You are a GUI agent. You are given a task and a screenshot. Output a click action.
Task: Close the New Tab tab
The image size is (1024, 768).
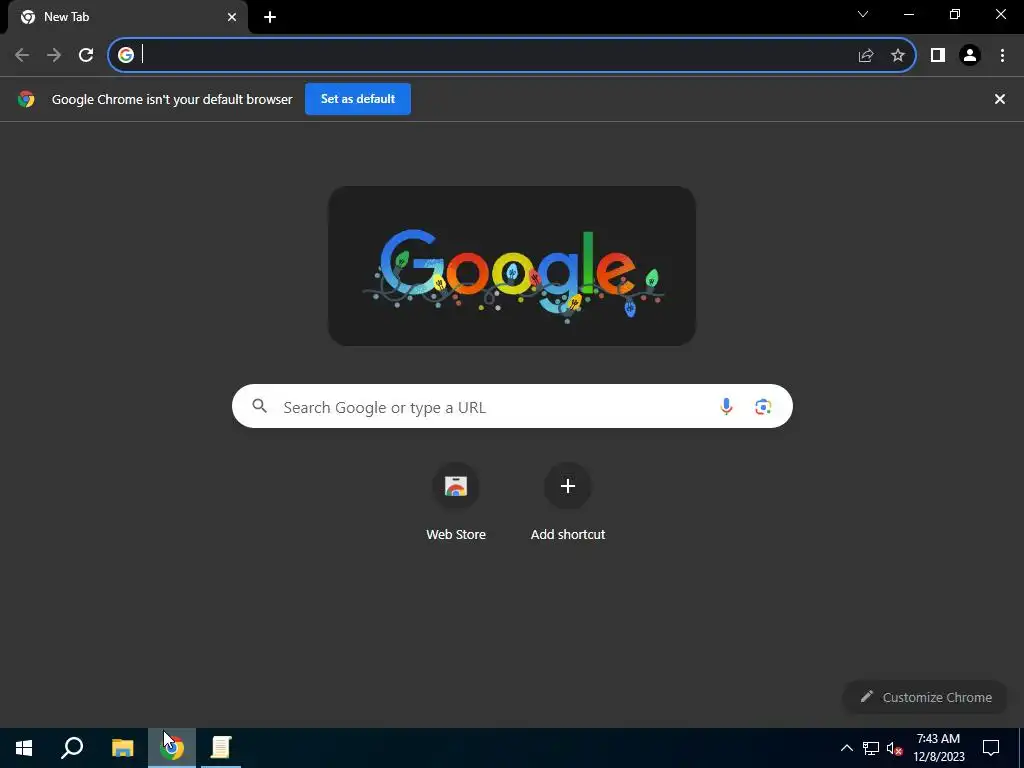(232, 17)
